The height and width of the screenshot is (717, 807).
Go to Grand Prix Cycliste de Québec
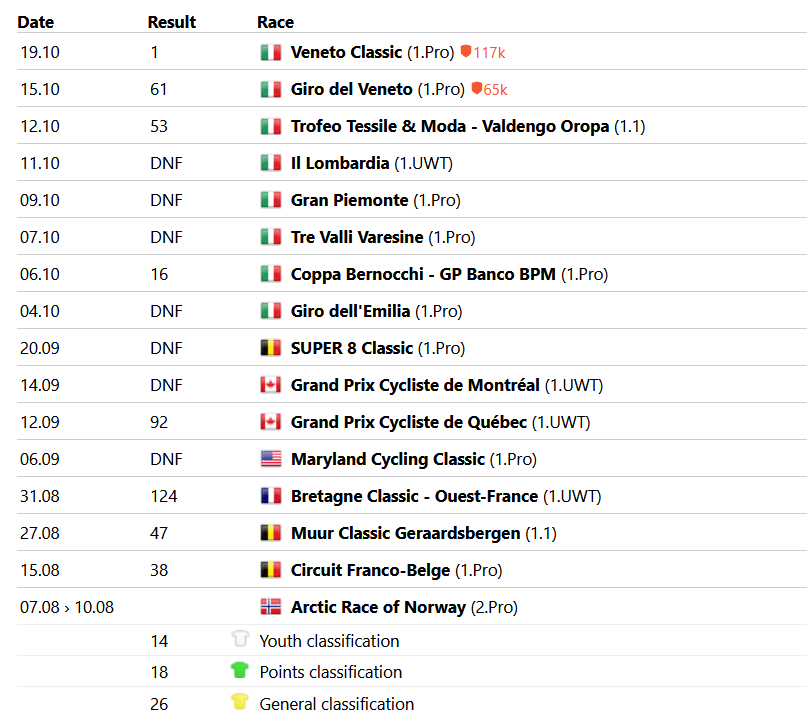[x=408, y=422]
